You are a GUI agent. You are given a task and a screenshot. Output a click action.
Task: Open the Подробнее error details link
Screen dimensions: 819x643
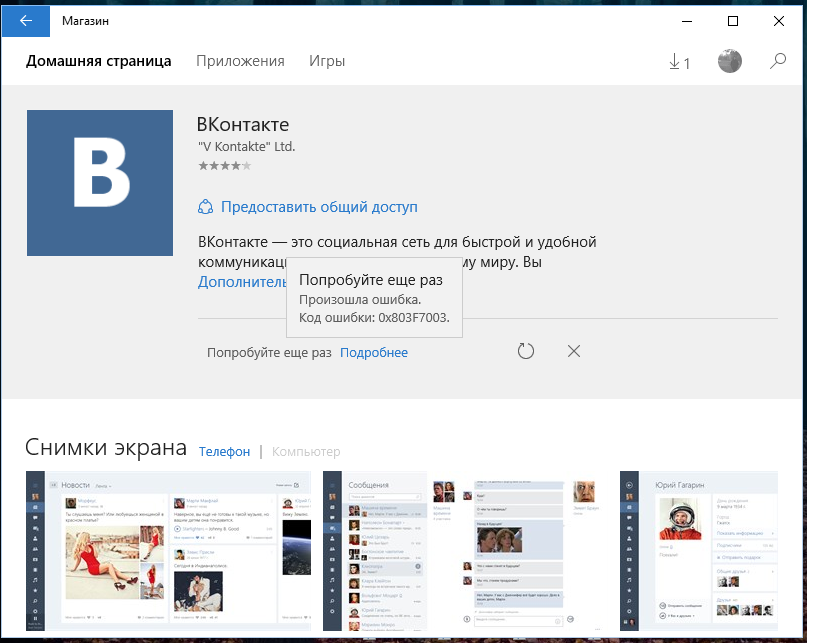pos(374,353)
